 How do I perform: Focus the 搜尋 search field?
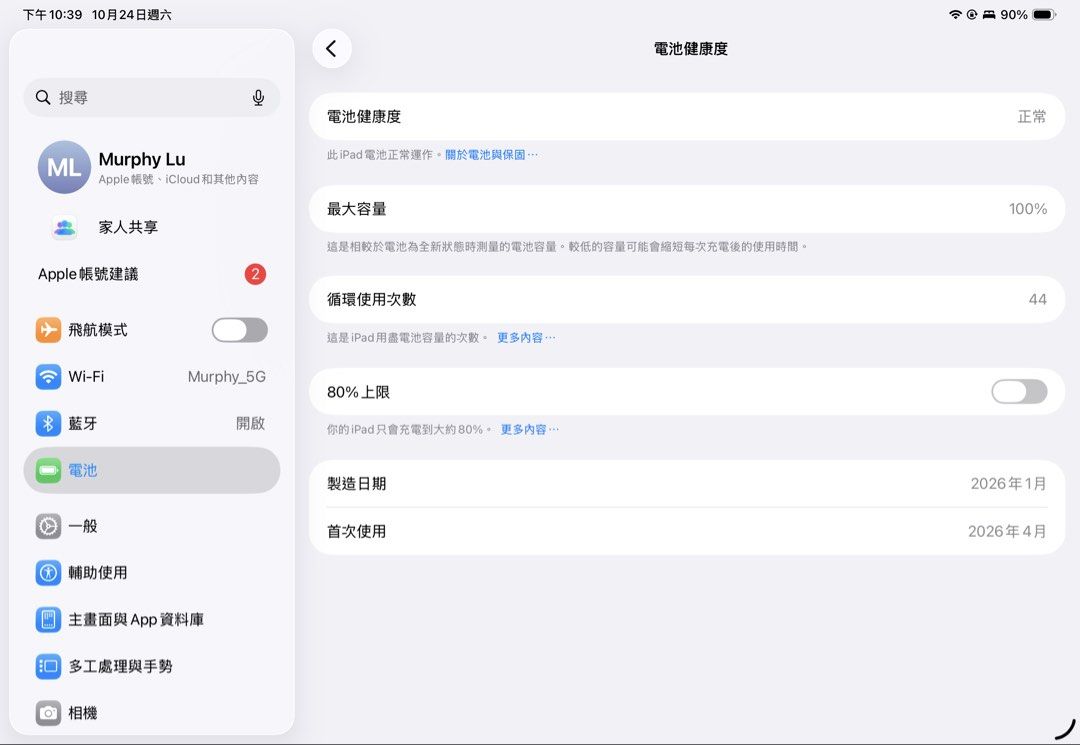(x=152, y=98)
